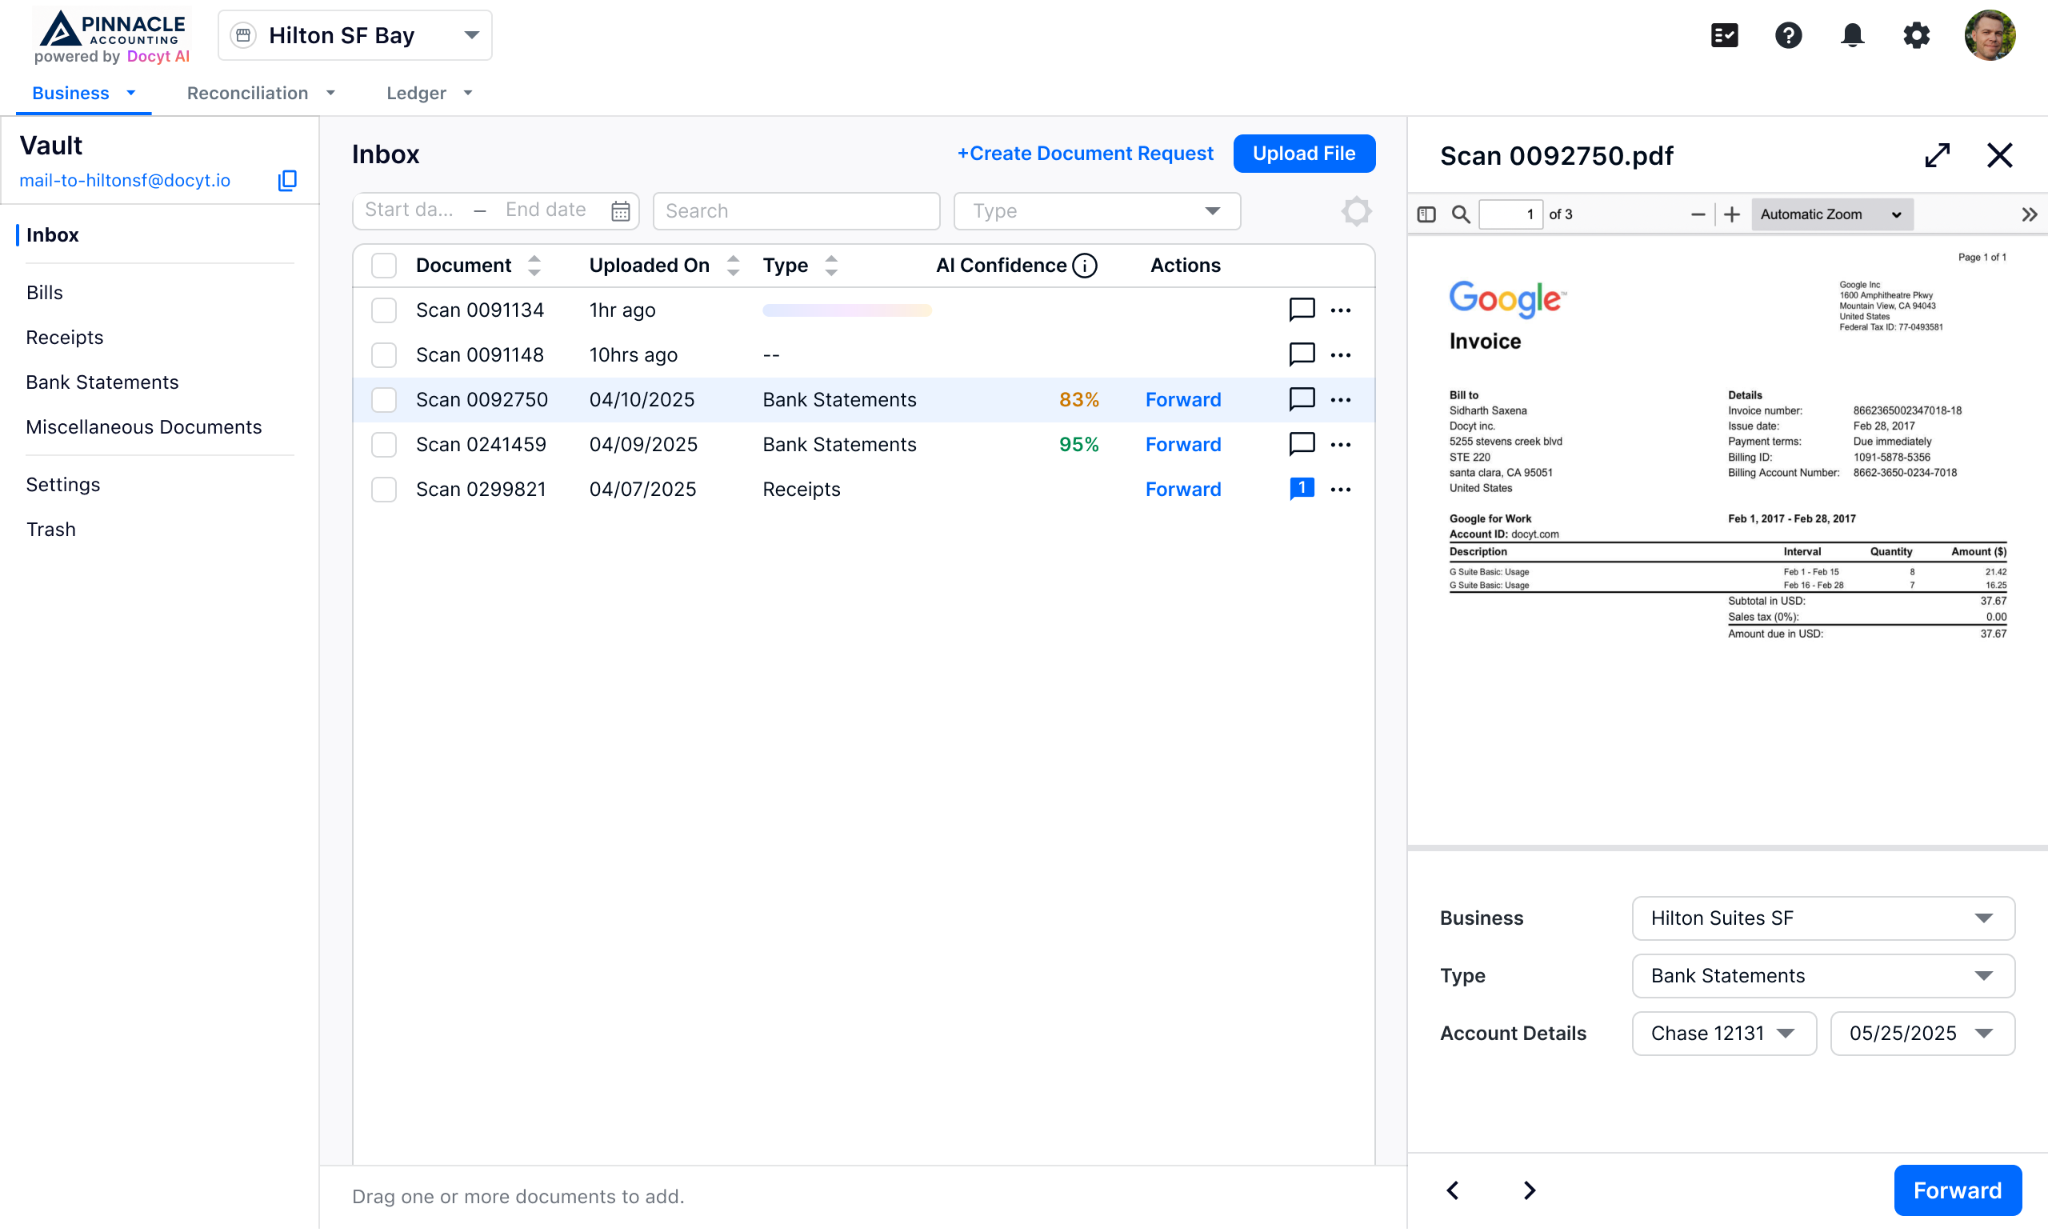Select all documents header checkbox

coord(384,265)
